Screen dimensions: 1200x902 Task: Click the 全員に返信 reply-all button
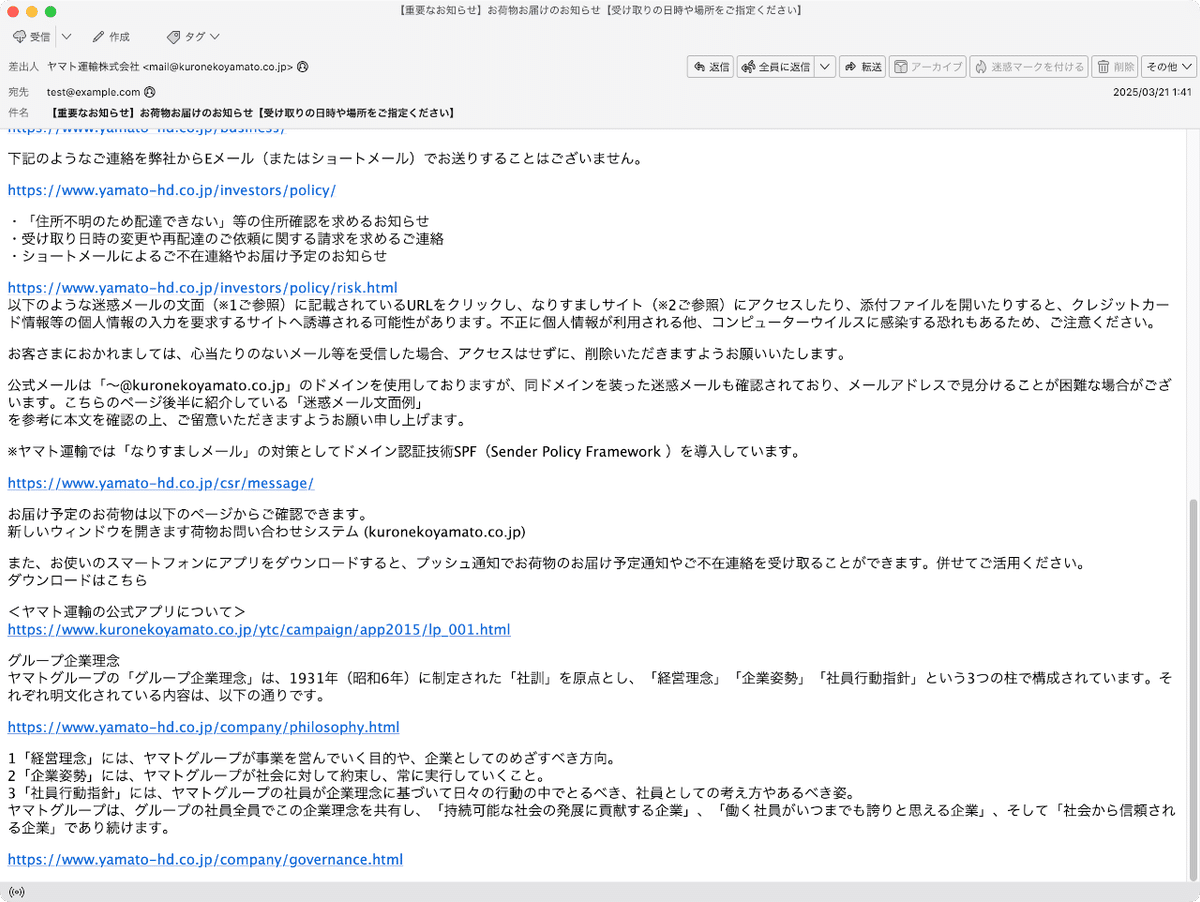[x=776, y=67]
